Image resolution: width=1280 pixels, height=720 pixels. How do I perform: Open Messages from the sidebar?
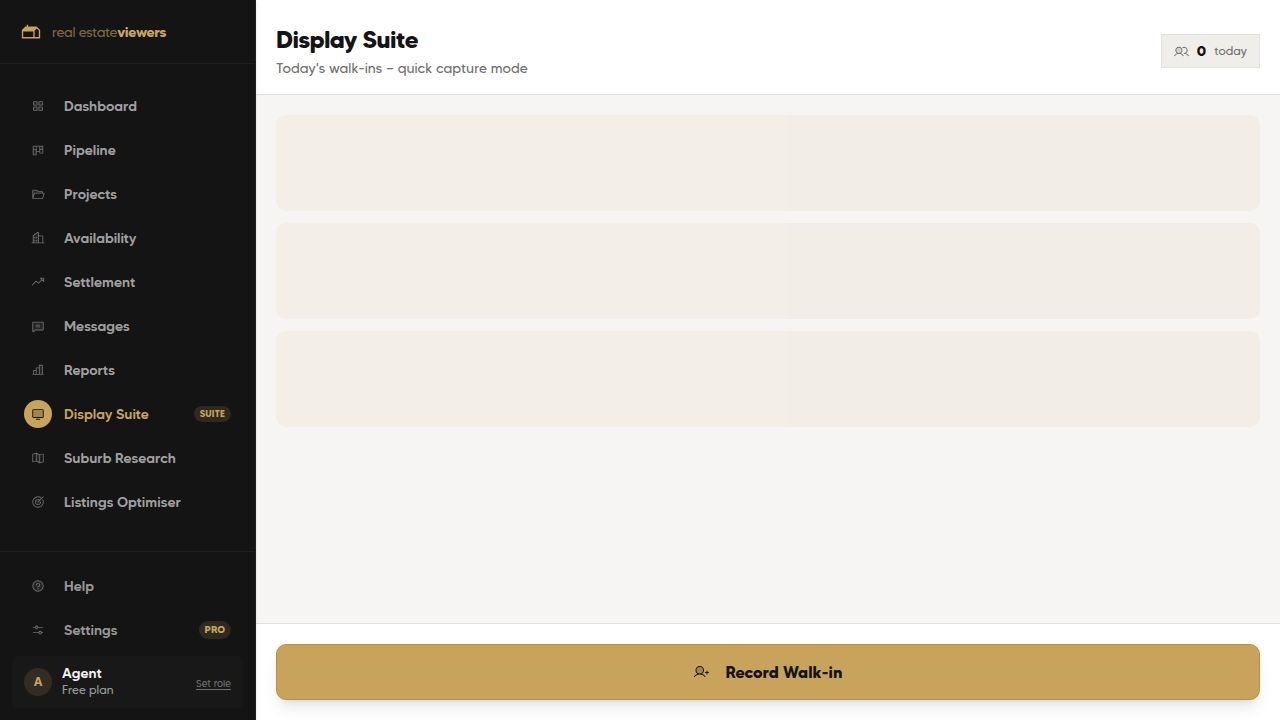point(97,326)
